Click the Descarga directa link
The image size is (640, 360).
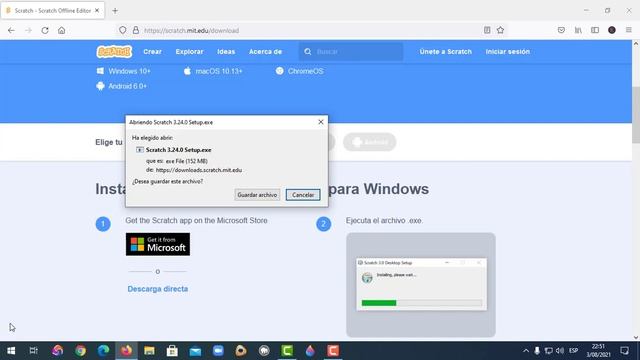tap(158, 289)
